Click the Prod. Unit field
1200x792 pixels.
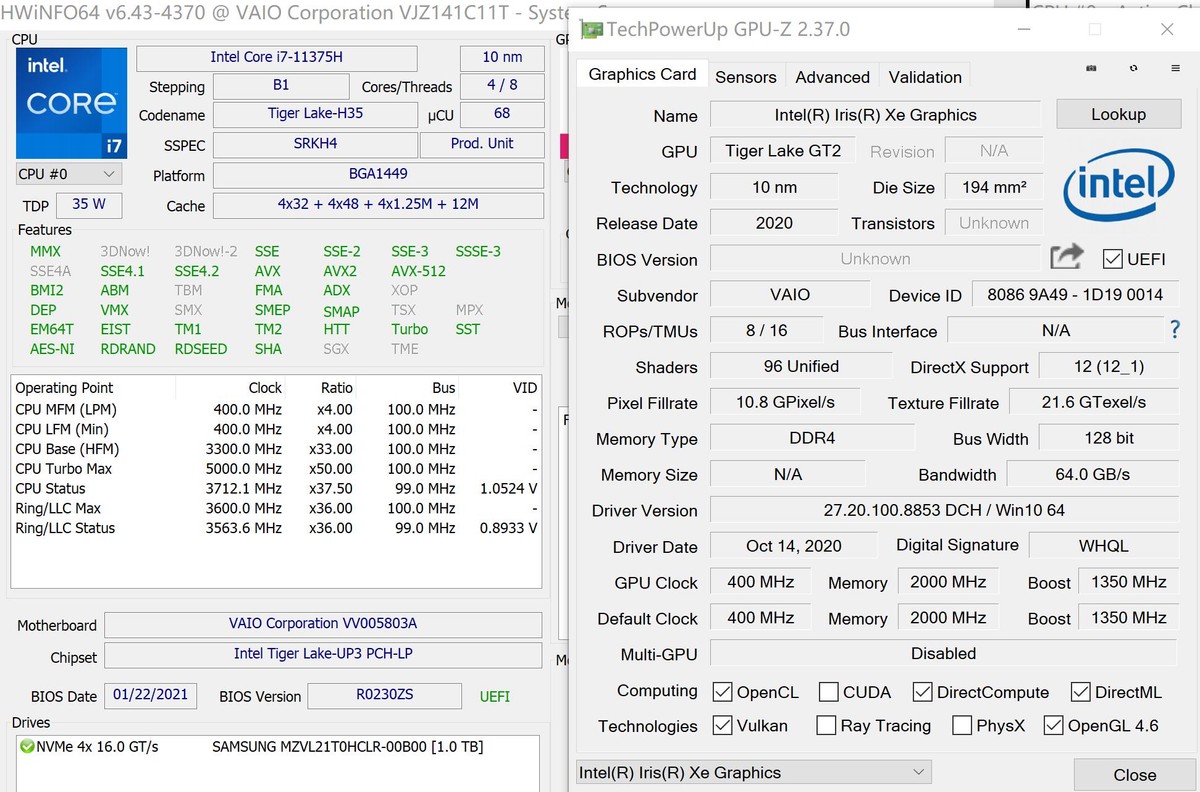point(482,144)
